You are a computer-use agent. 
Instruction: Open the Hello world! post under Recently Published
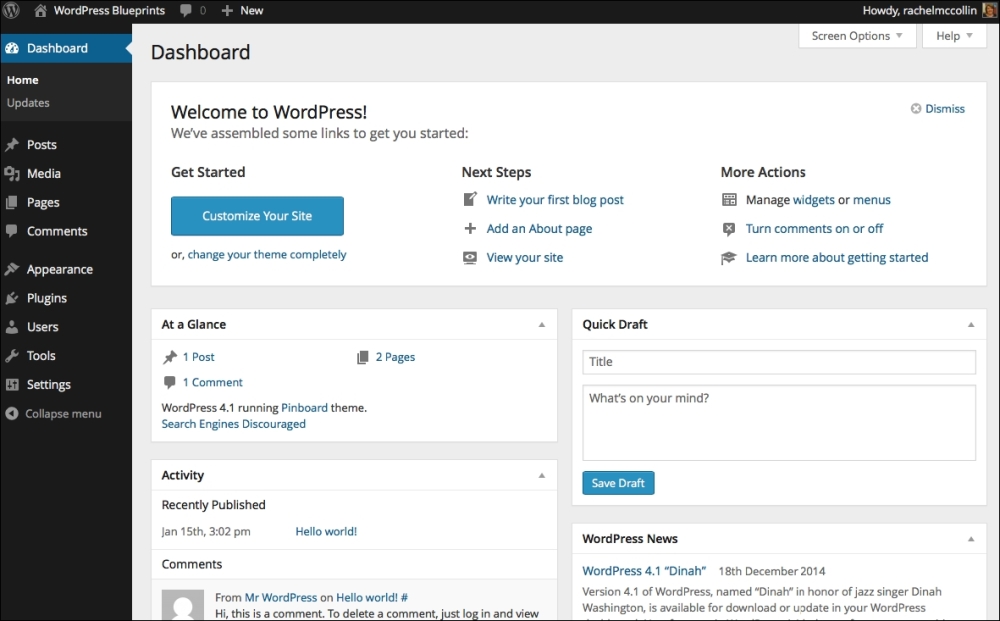point(326,531)
